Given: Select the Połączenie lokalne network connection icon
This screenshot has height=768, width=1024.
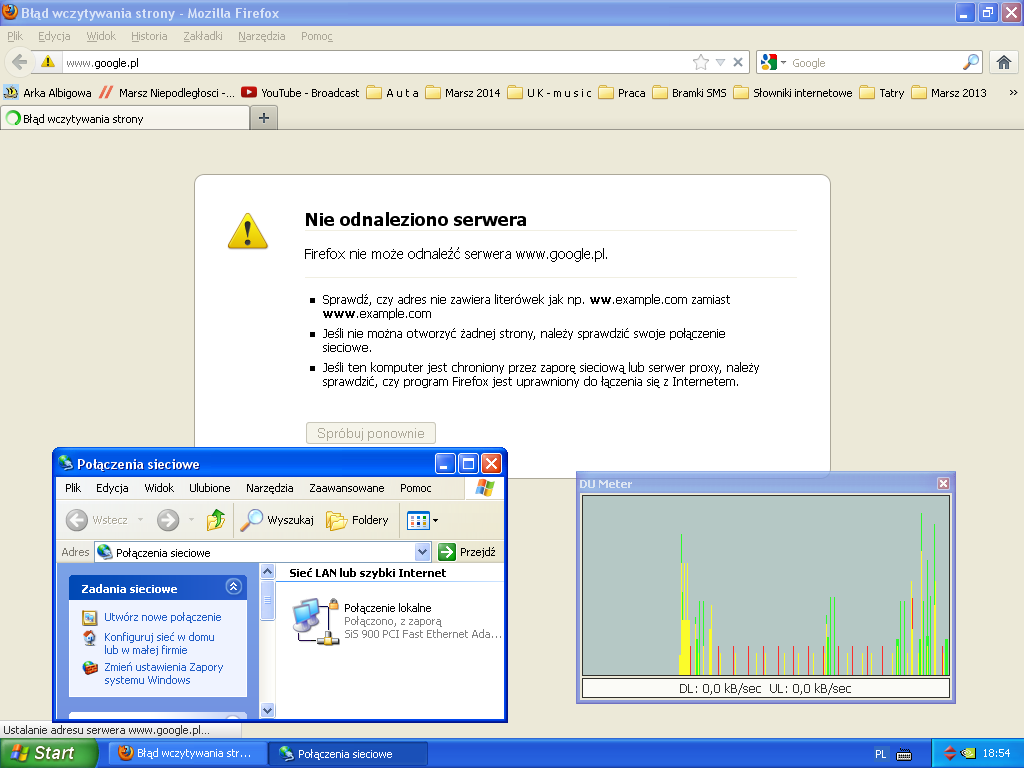Looking at the screenshot, I should coord(316,620).
